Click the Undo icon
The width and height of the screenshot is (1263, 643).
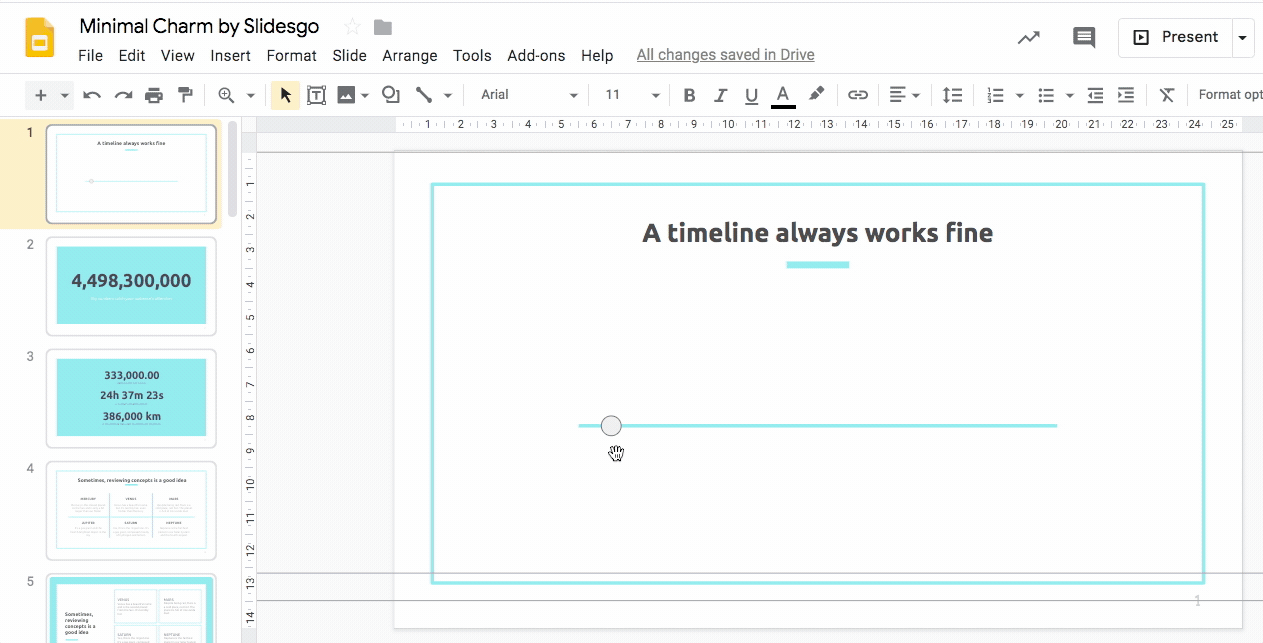pos(91,95)
